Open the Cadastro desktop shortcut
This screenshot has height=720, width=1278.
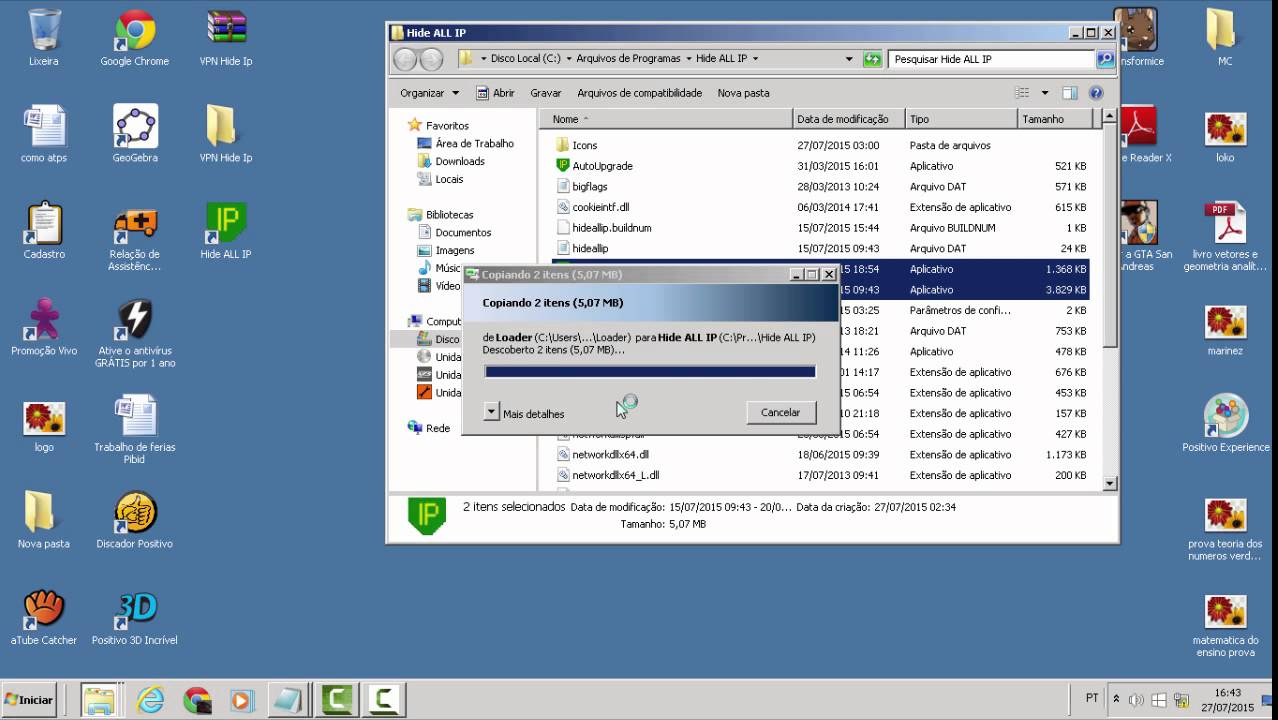44,231
